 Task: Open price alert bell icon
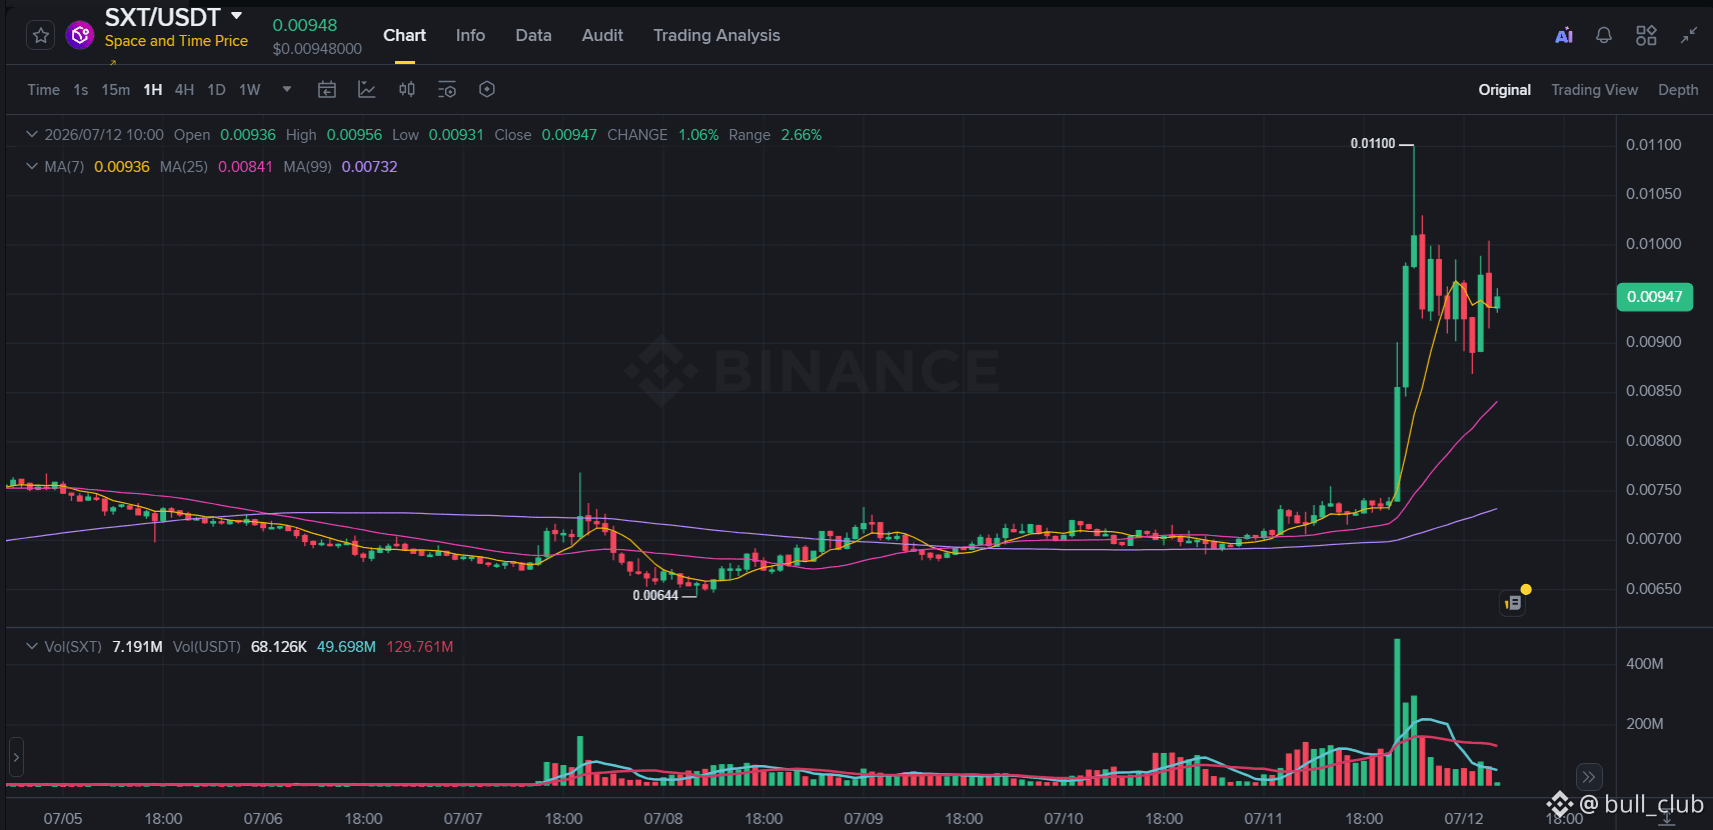[x=1604, y=36]
